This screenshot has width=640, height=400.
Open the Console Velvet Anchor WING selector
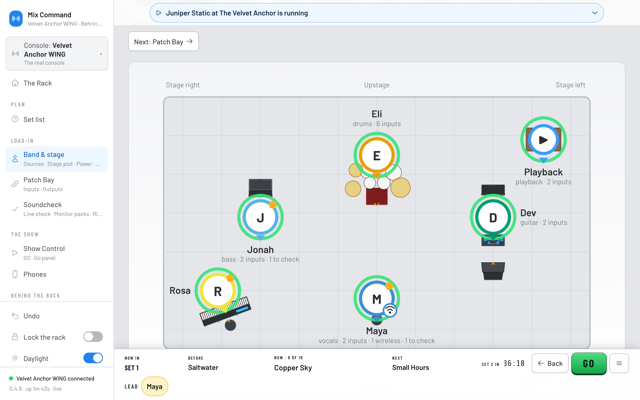coord(57,54)
